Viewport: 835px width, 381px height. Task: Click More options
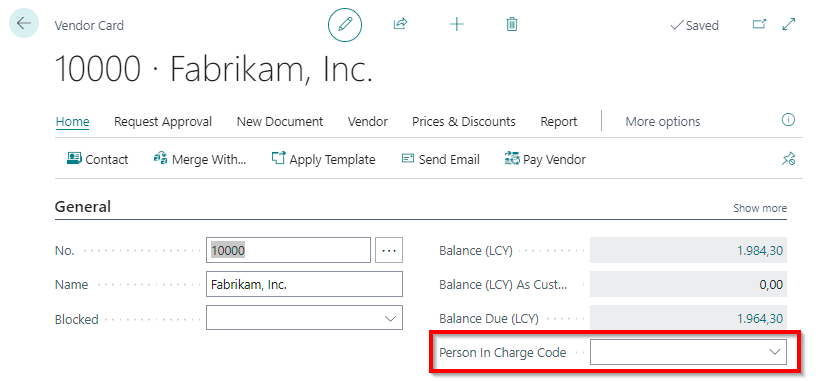(662, 121)
